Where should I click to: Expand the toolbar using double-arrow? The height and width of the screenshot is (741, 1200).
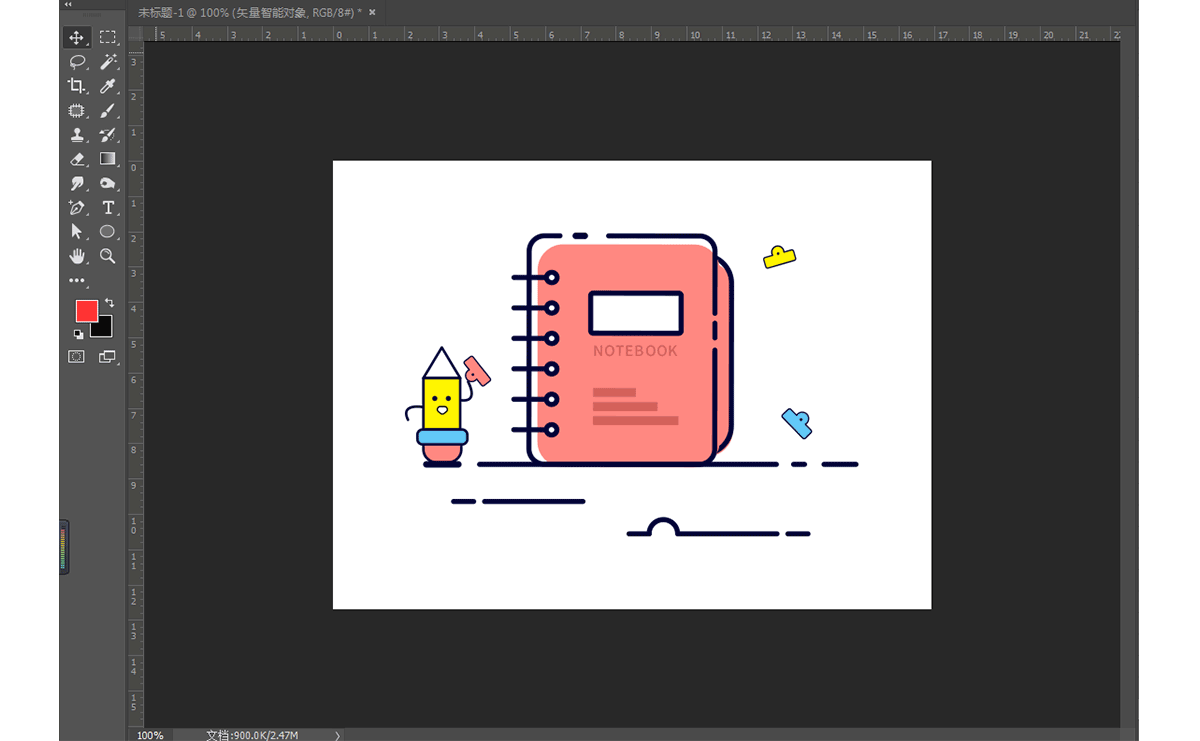(x=68, y=5)
